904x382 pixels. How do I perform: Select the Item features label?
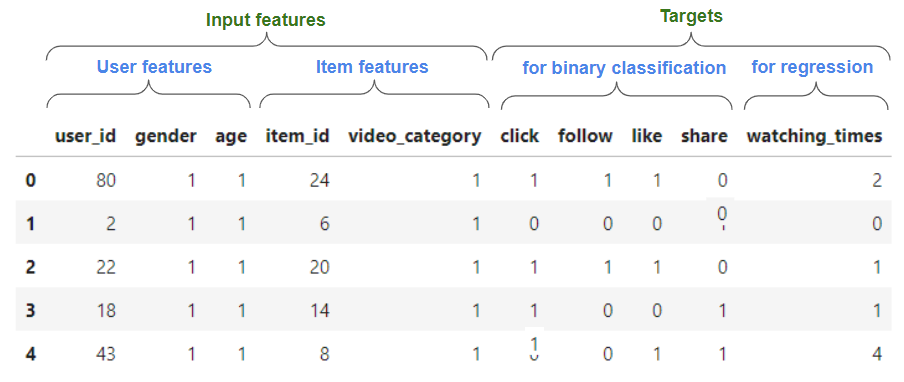coord(372,67)
